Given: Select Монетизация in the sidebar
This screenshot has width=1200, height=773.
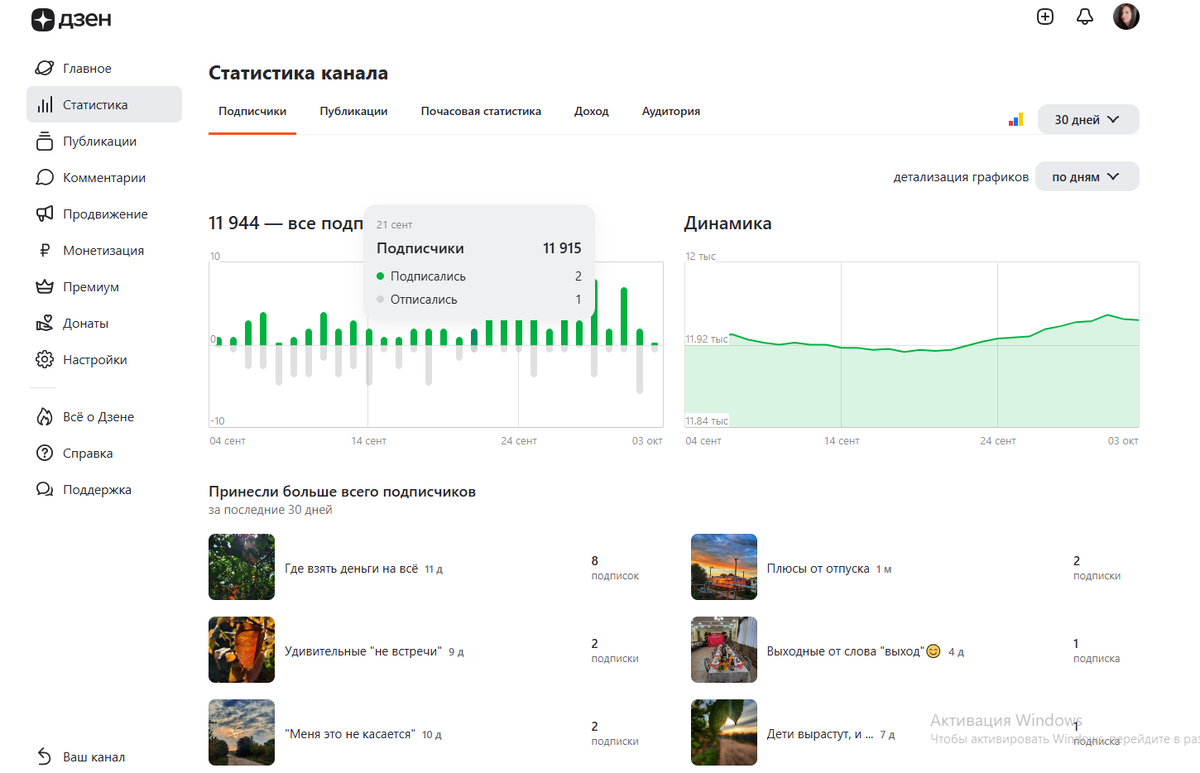Looking at the screenshot, I should pos(104,251).
